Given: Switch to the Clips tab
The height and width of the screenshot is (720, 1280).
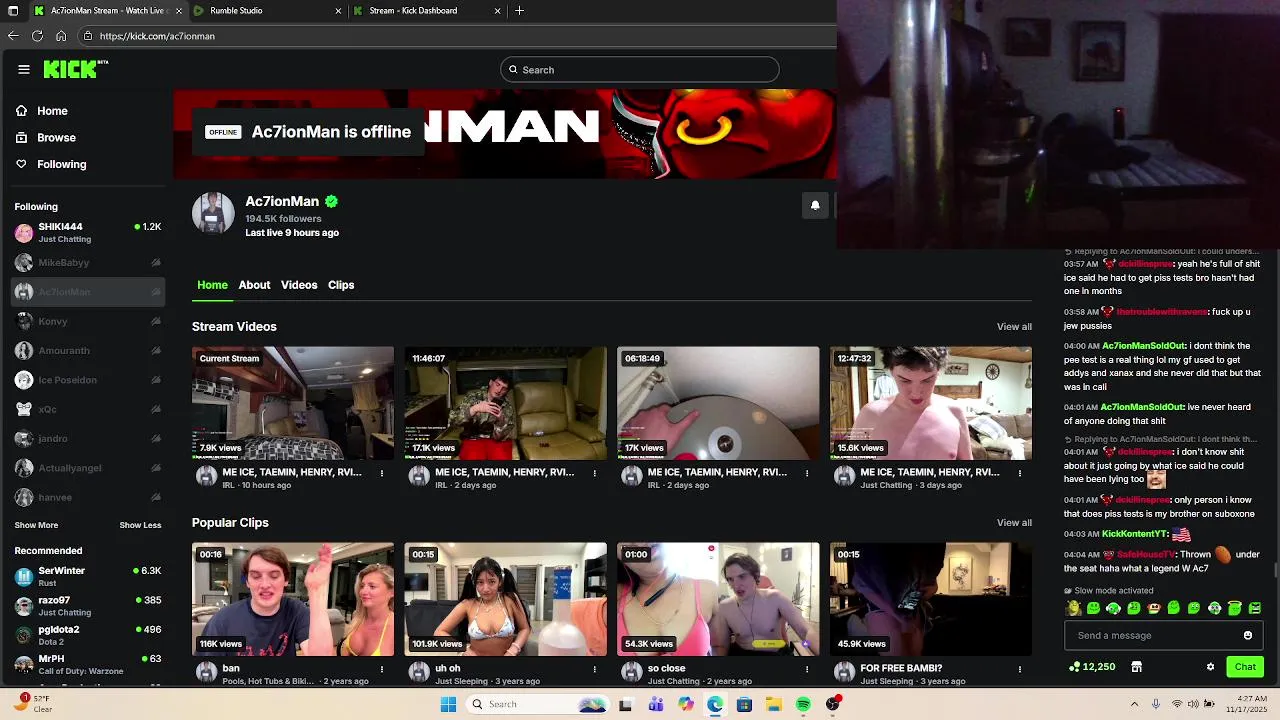Looking at the screenshot, I should click(x=341, y=285).
